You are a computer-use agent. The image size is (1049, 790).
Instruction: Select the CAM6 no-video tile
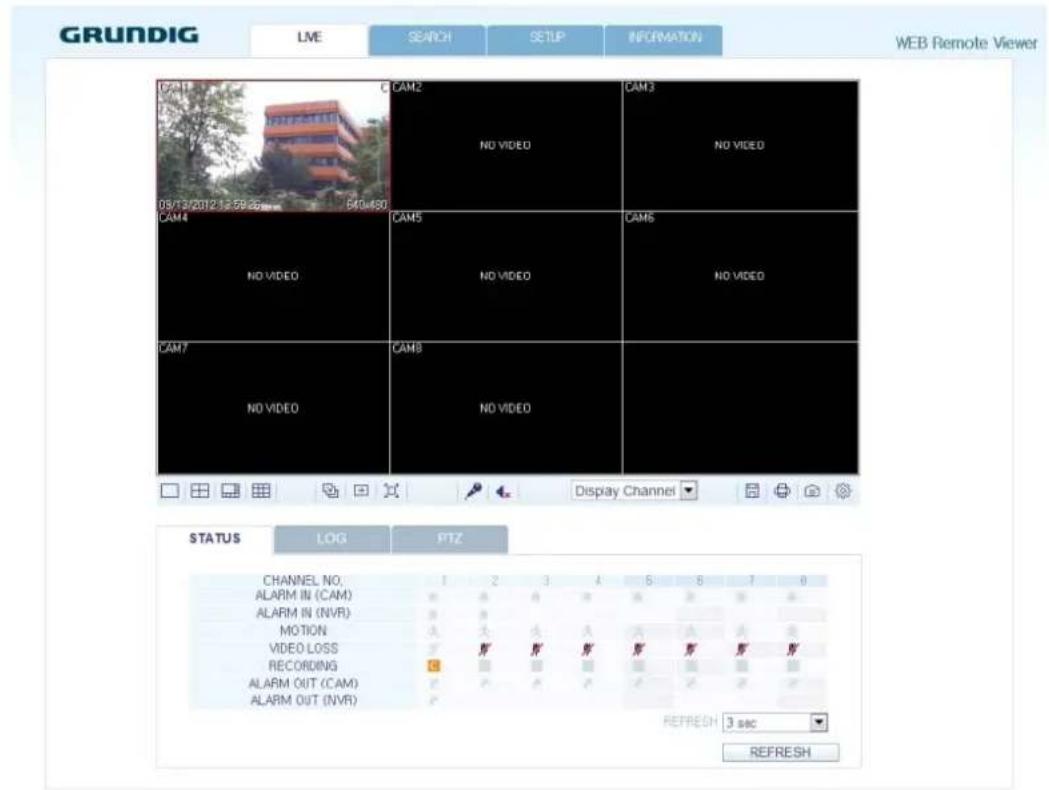click(740, 276)
